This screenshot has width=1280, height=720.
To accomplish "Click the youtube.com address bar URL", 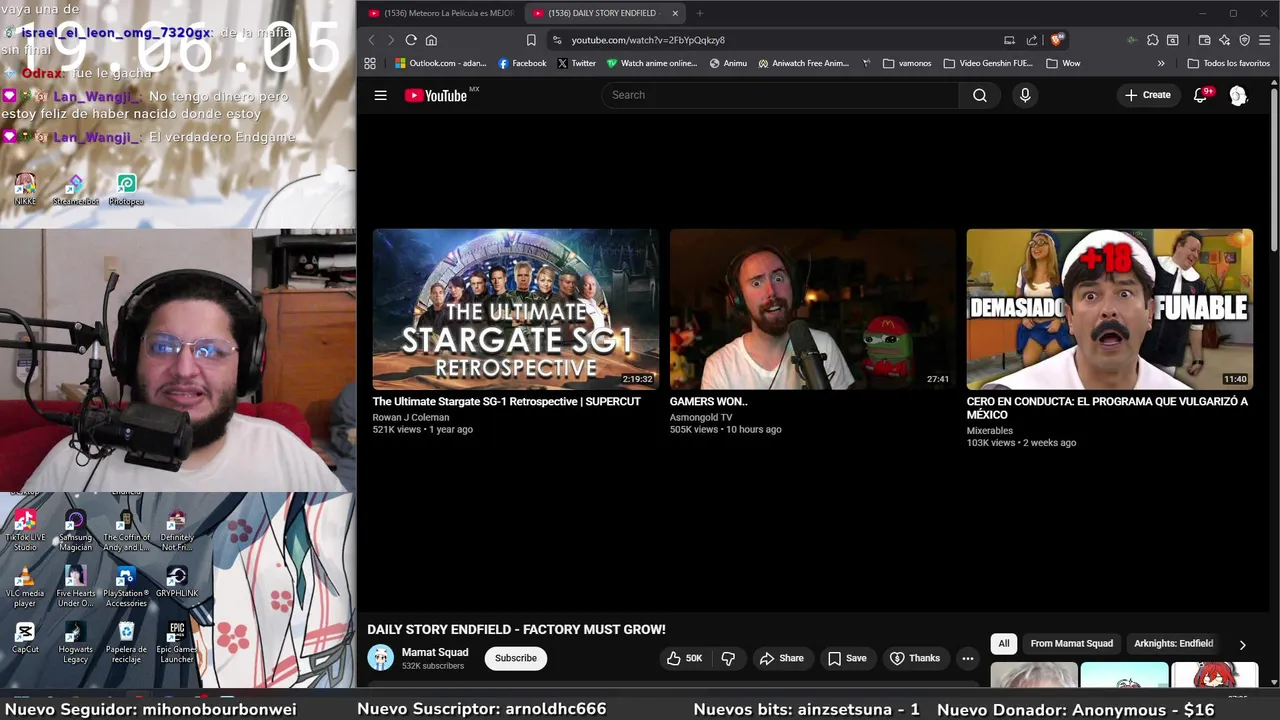I will click(648, 40).
